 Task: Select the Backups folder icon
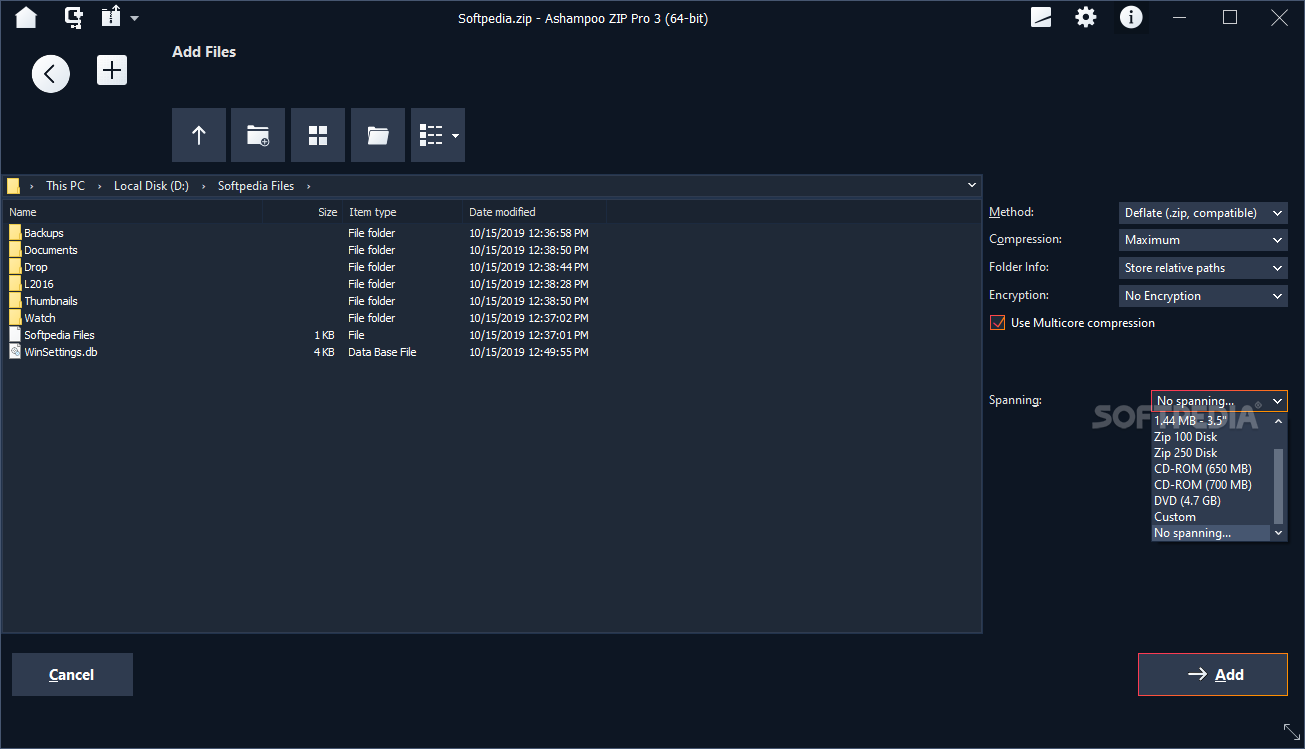point(15,233)
